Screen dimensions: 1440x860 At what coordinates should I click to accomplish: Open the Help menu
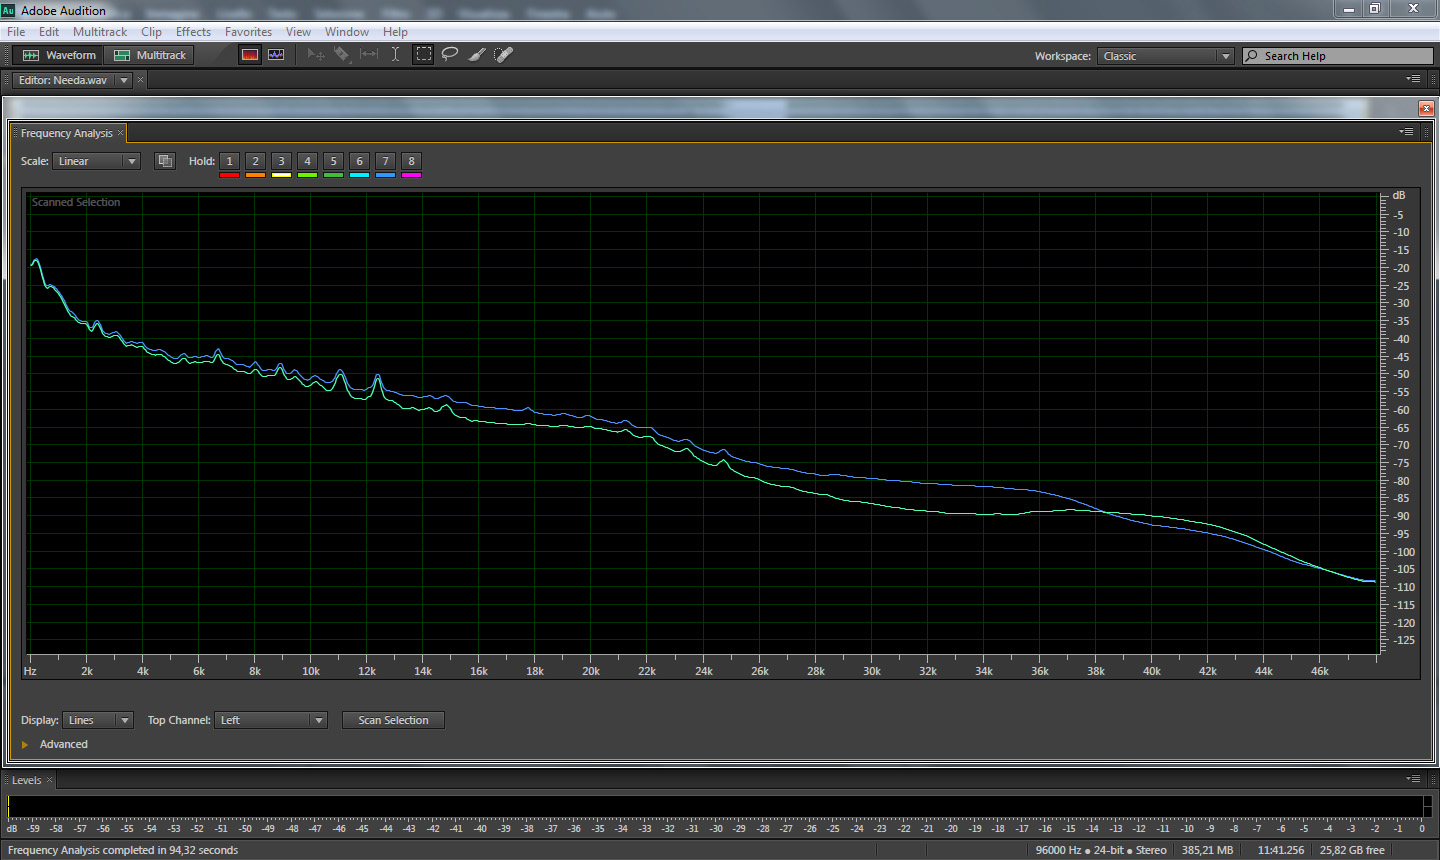point(395,32)
